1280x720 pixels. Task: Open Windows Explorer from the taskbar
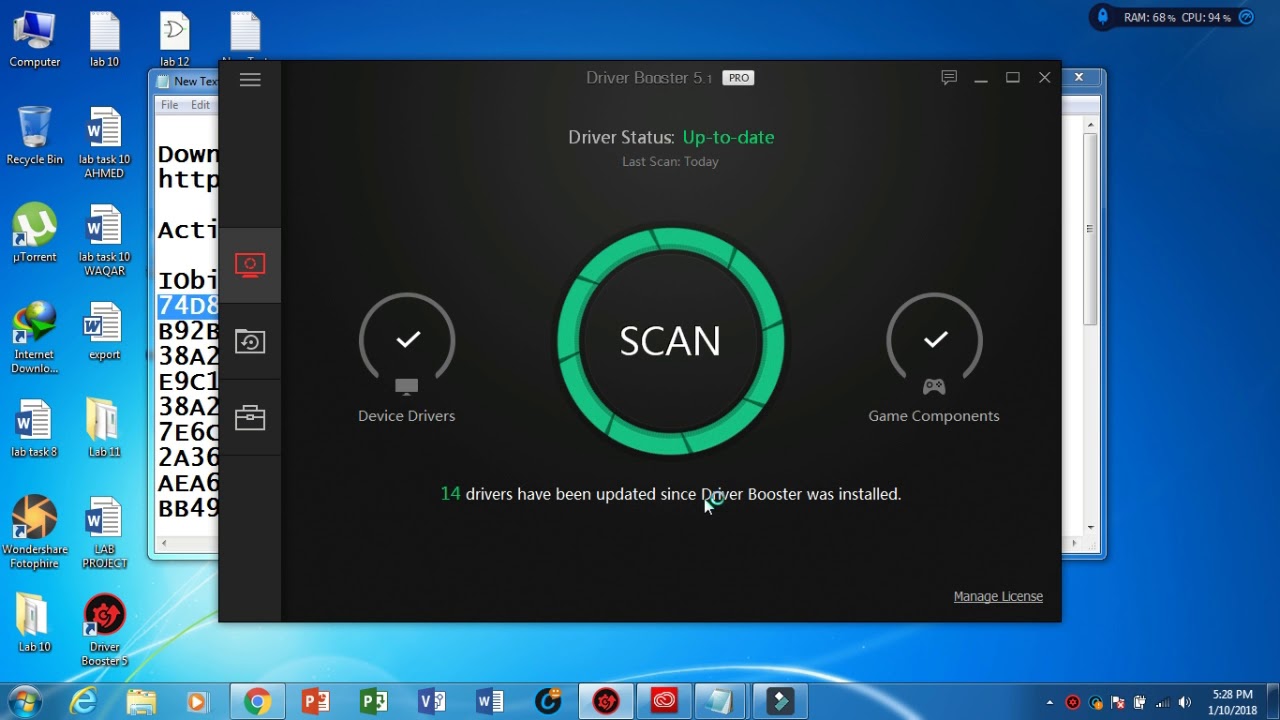click(141, 702)
